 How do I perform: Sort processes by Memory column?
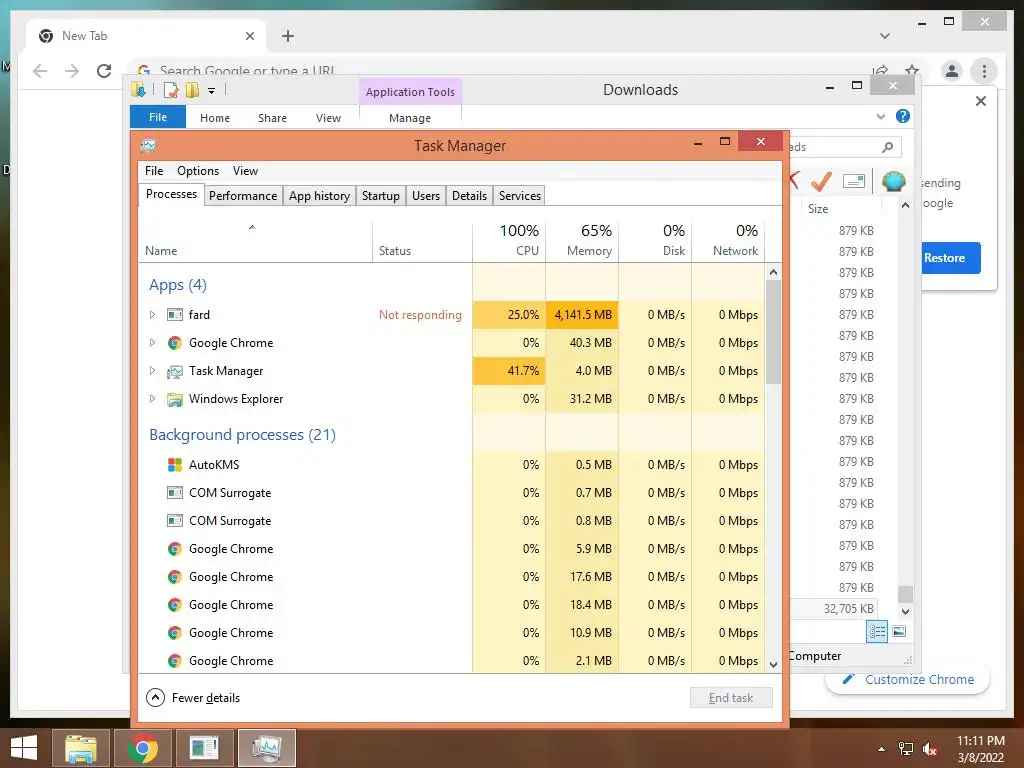click(582, 240)
